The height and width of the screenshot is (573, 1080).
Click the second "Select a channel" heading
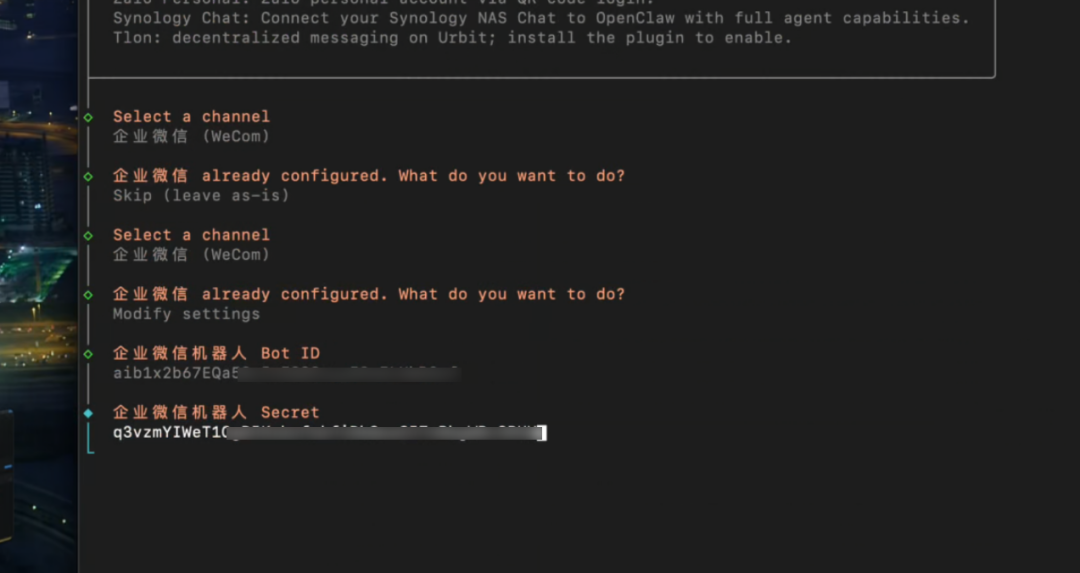coord(191,235)
